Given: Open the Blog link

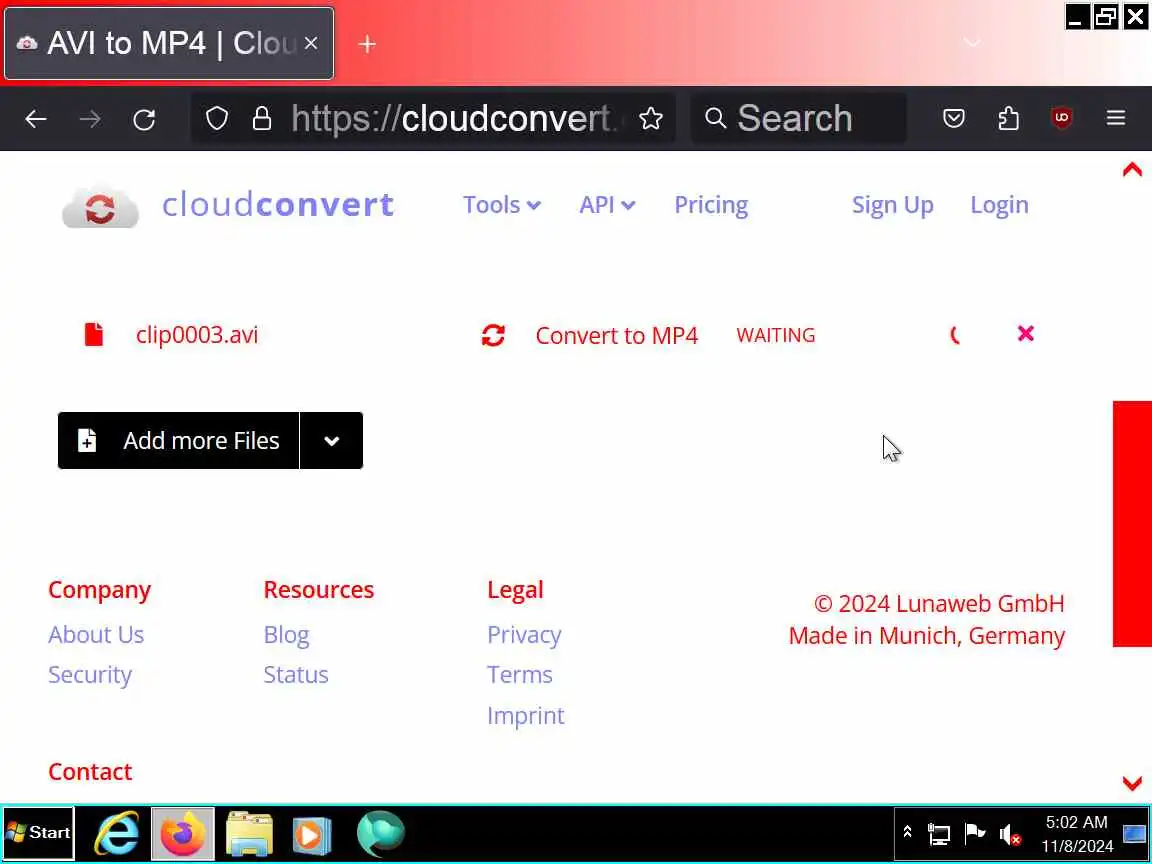Looking at the screenshot, I should coord(287,635).
